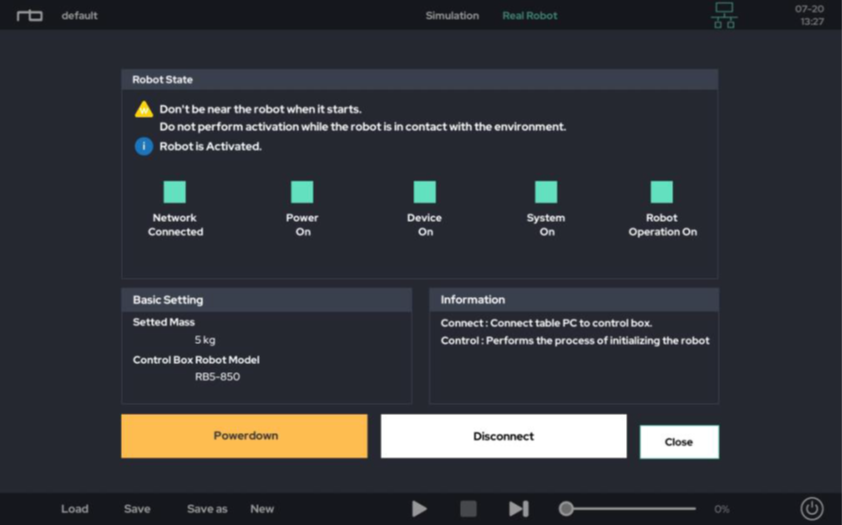Click the Disconnect button
The height and width of the screenshot is (525, 842).
pos(504,436)
